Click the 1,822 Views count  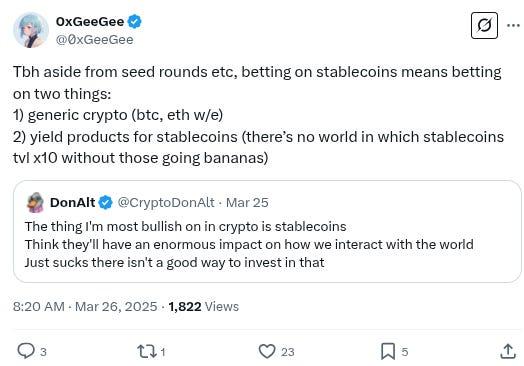point(204,307)
